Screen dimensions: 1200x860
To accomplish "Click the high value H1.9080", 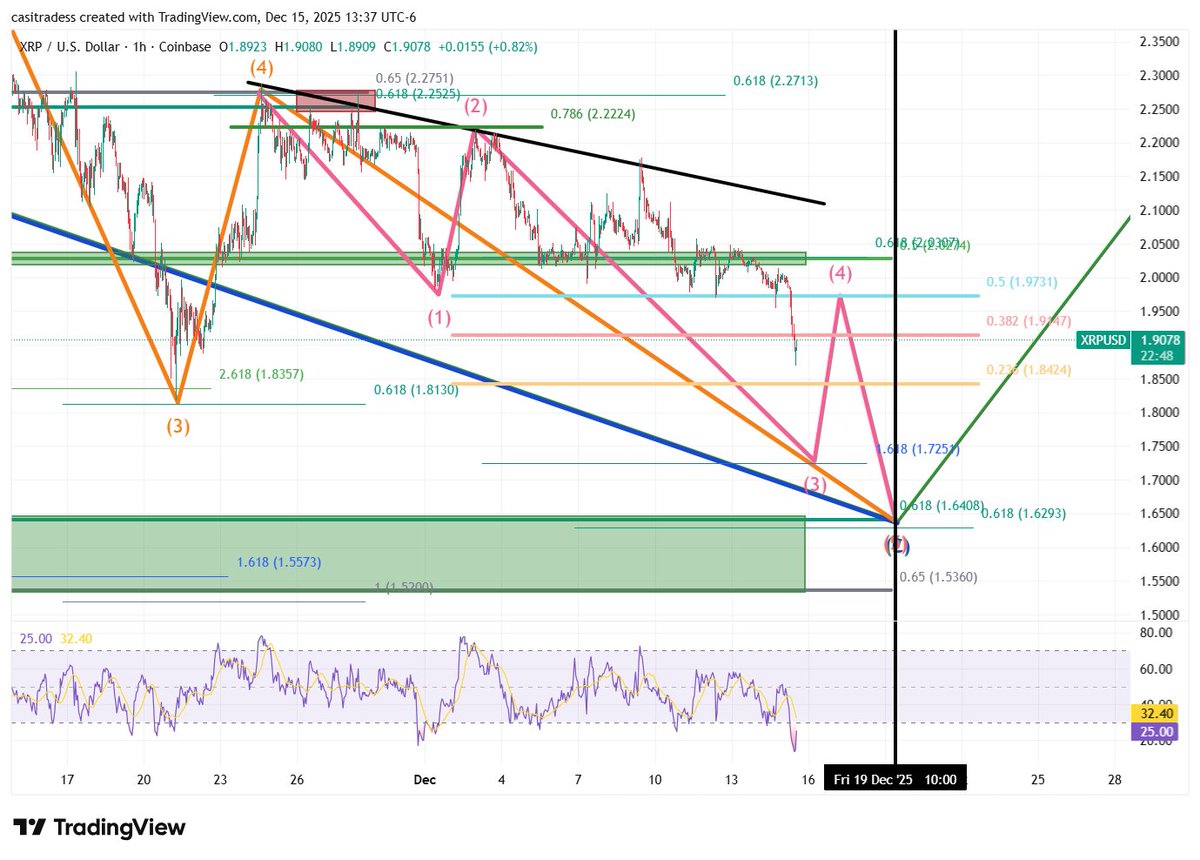I will [x=298, y=46].
